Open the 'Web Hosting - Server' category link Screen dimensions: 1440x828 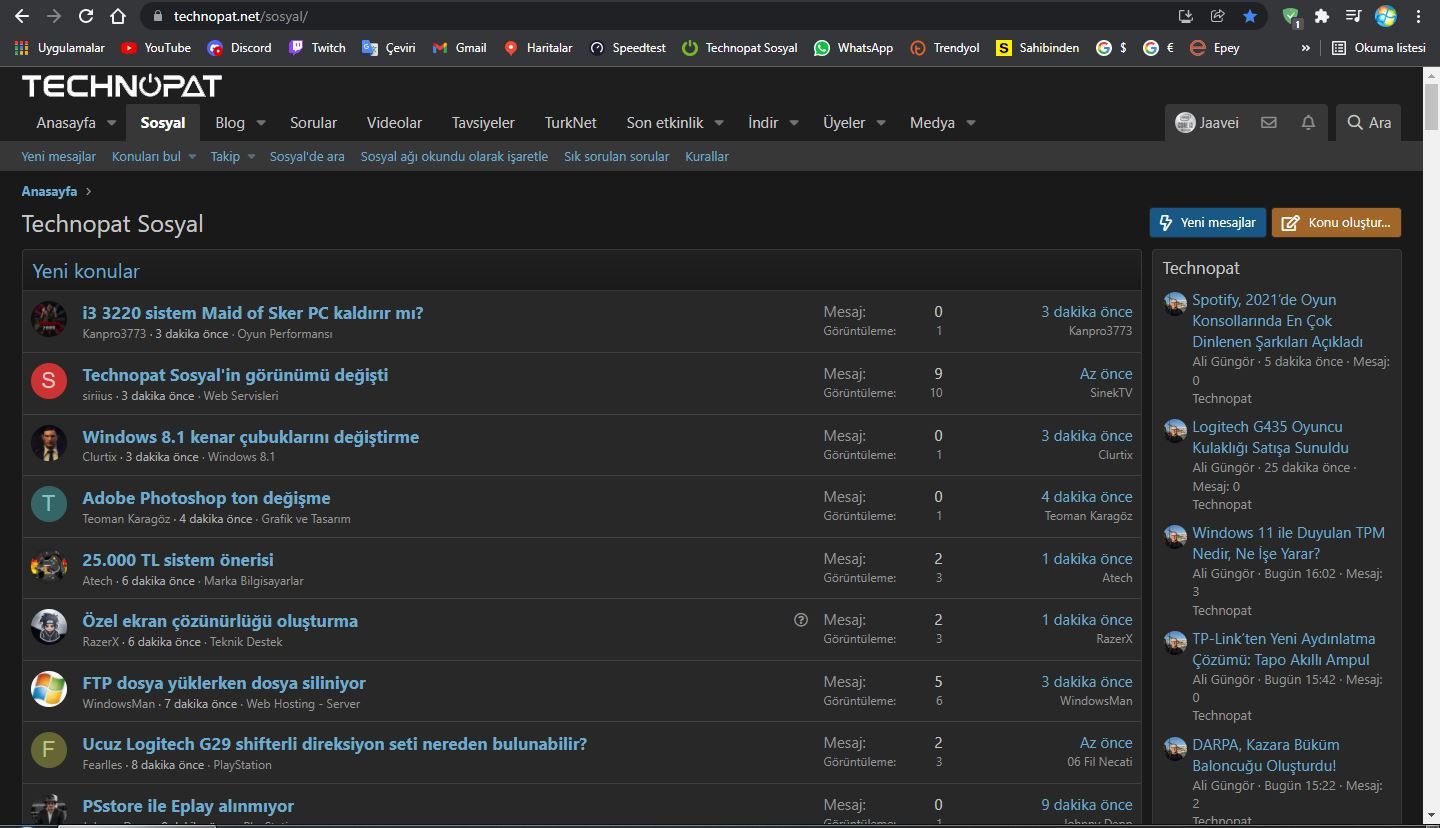(x=303, y=704)
